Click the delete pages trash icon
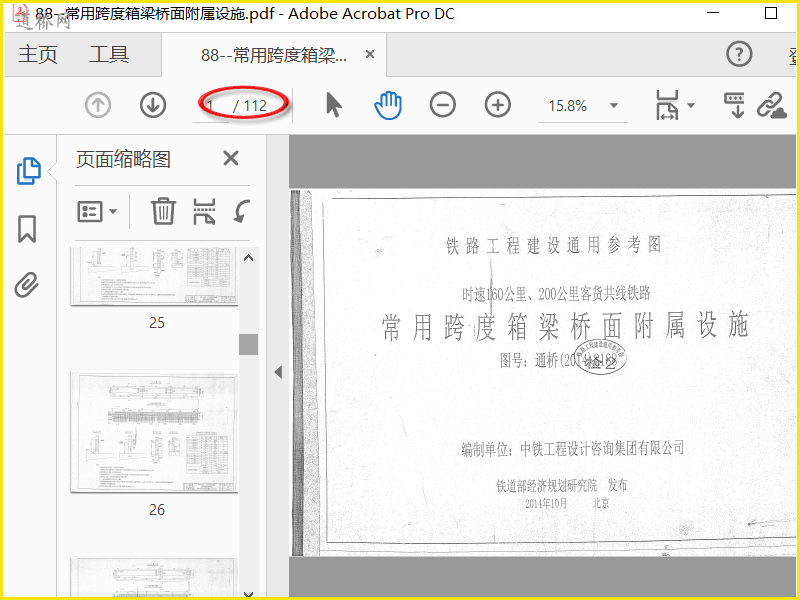 [x=163, y=211]
